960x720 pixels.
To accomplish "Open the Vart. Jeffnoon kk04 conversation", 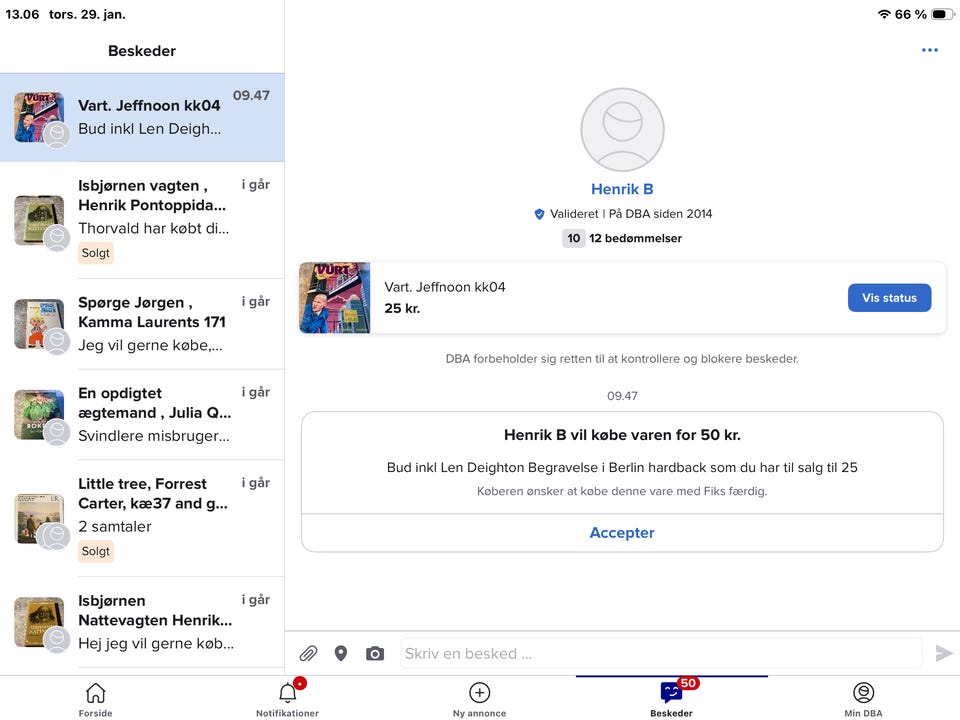I will (142, 118).
